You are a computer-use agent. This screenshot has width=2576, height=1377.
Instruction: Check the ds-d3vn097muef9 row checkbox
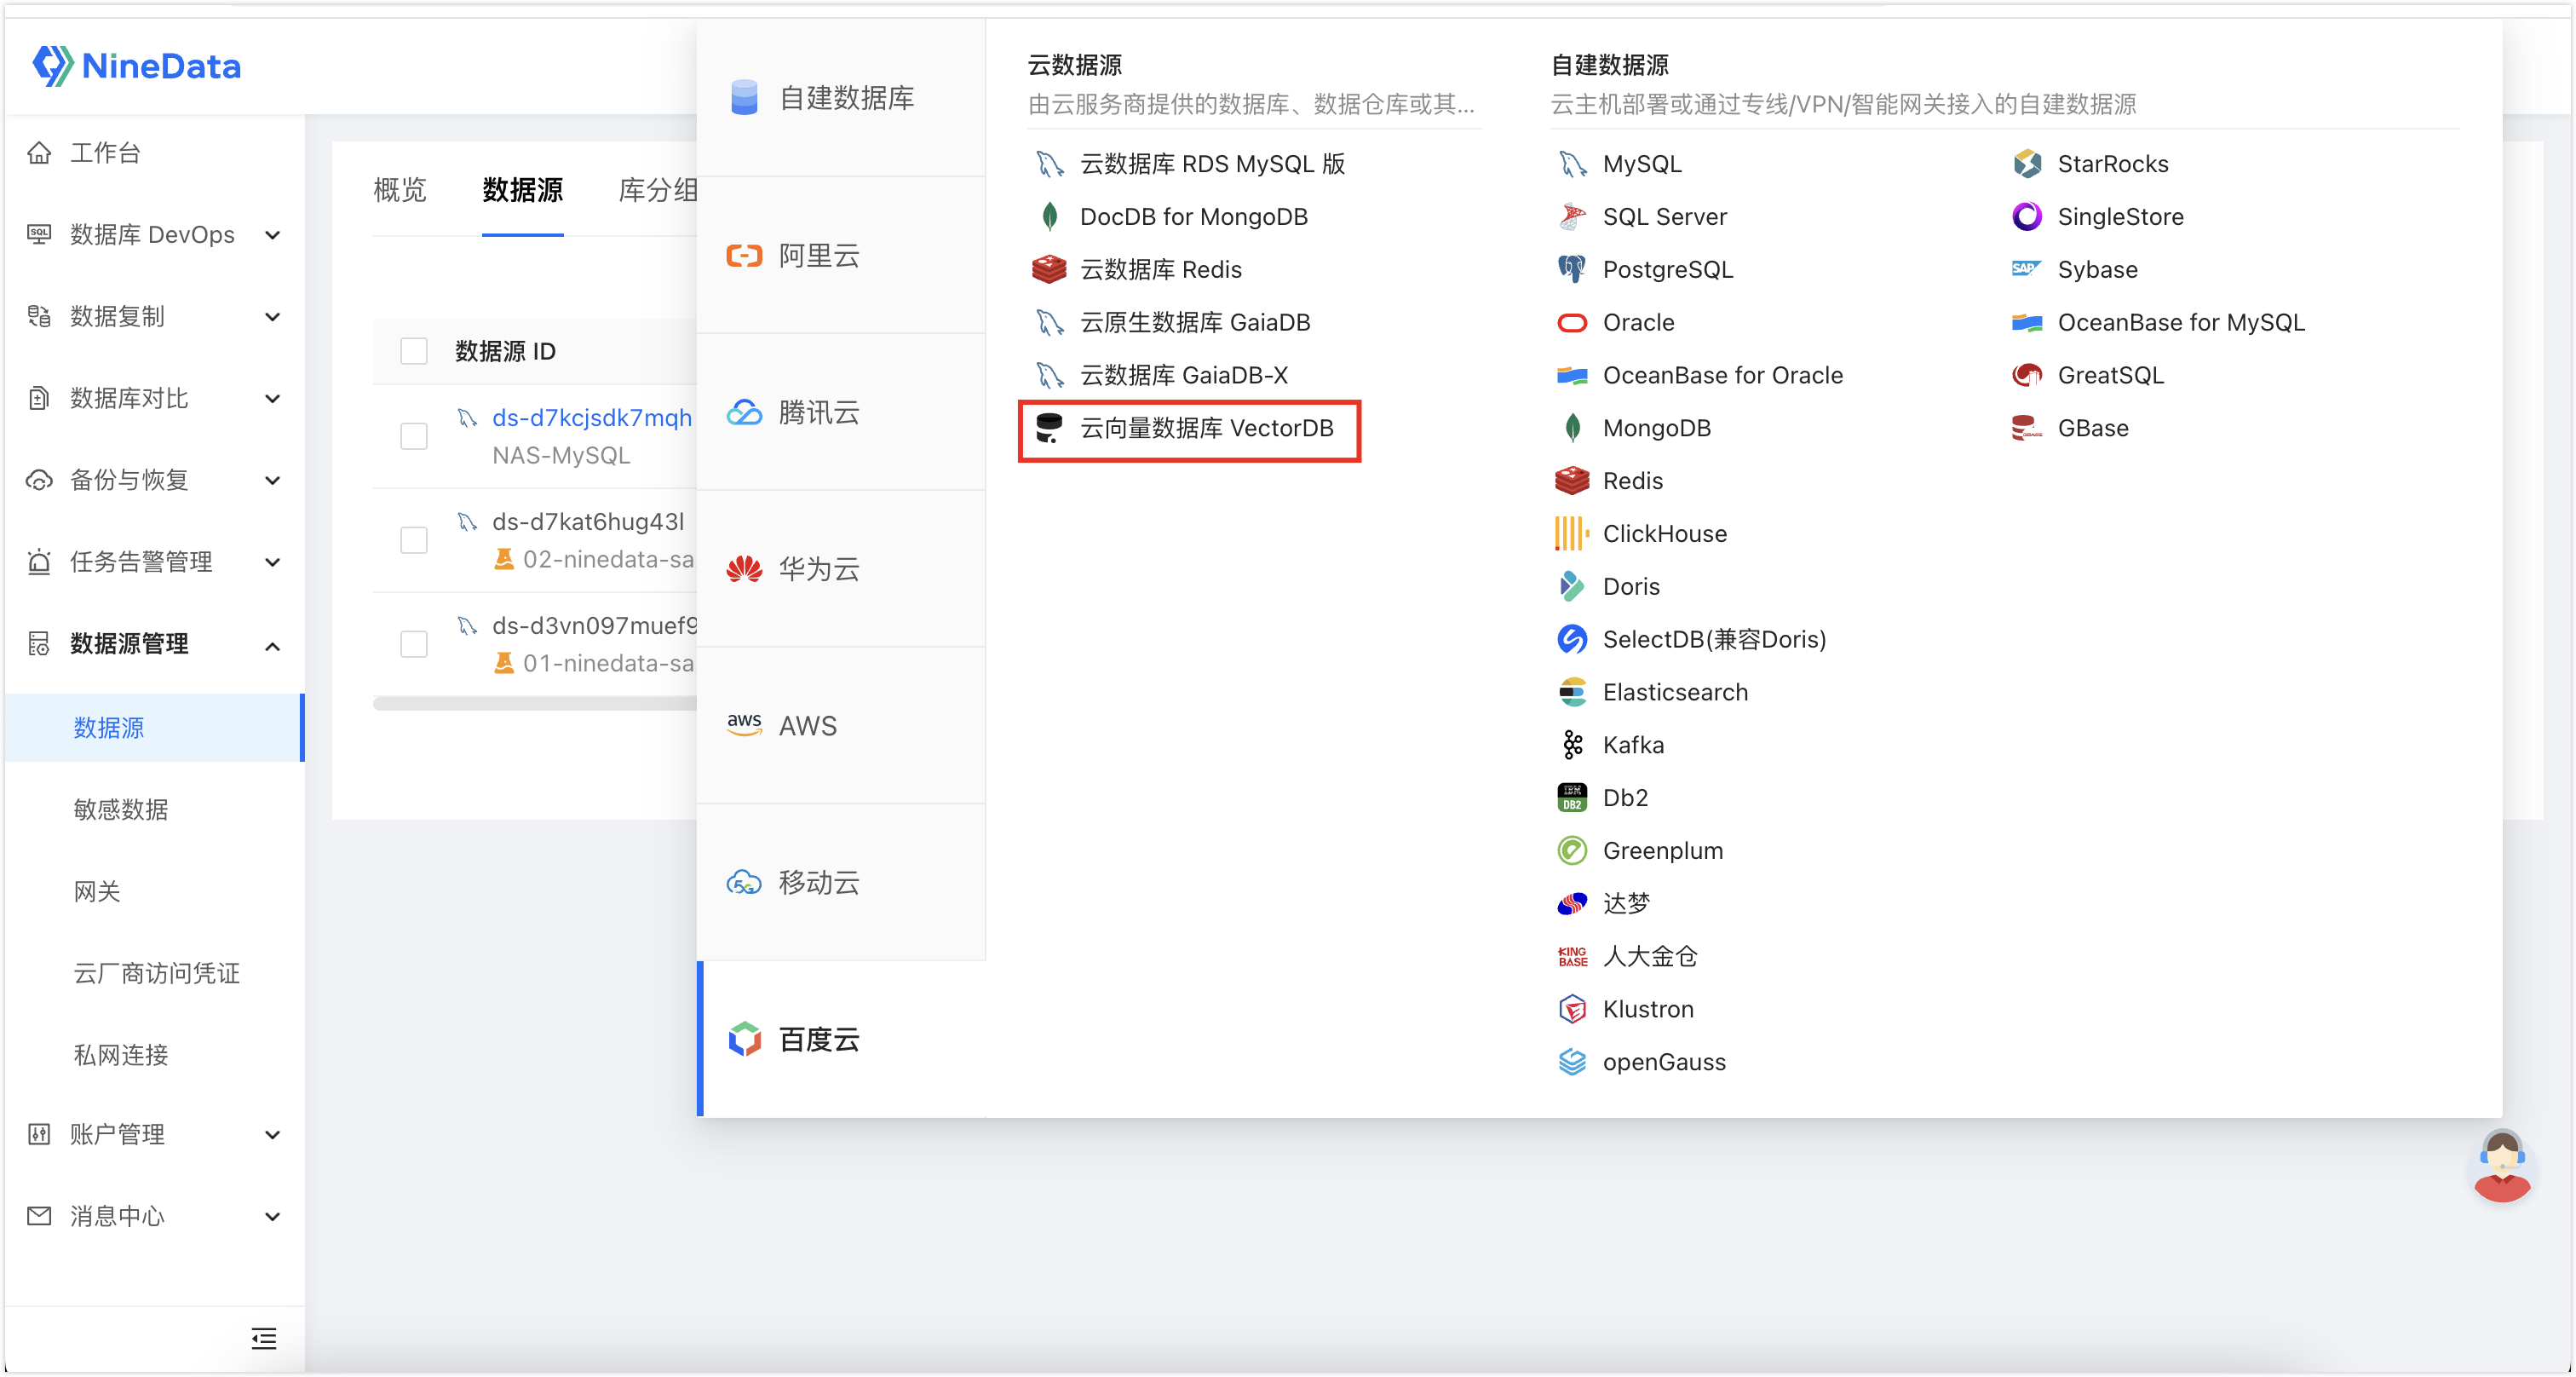[x=414, y=643]
